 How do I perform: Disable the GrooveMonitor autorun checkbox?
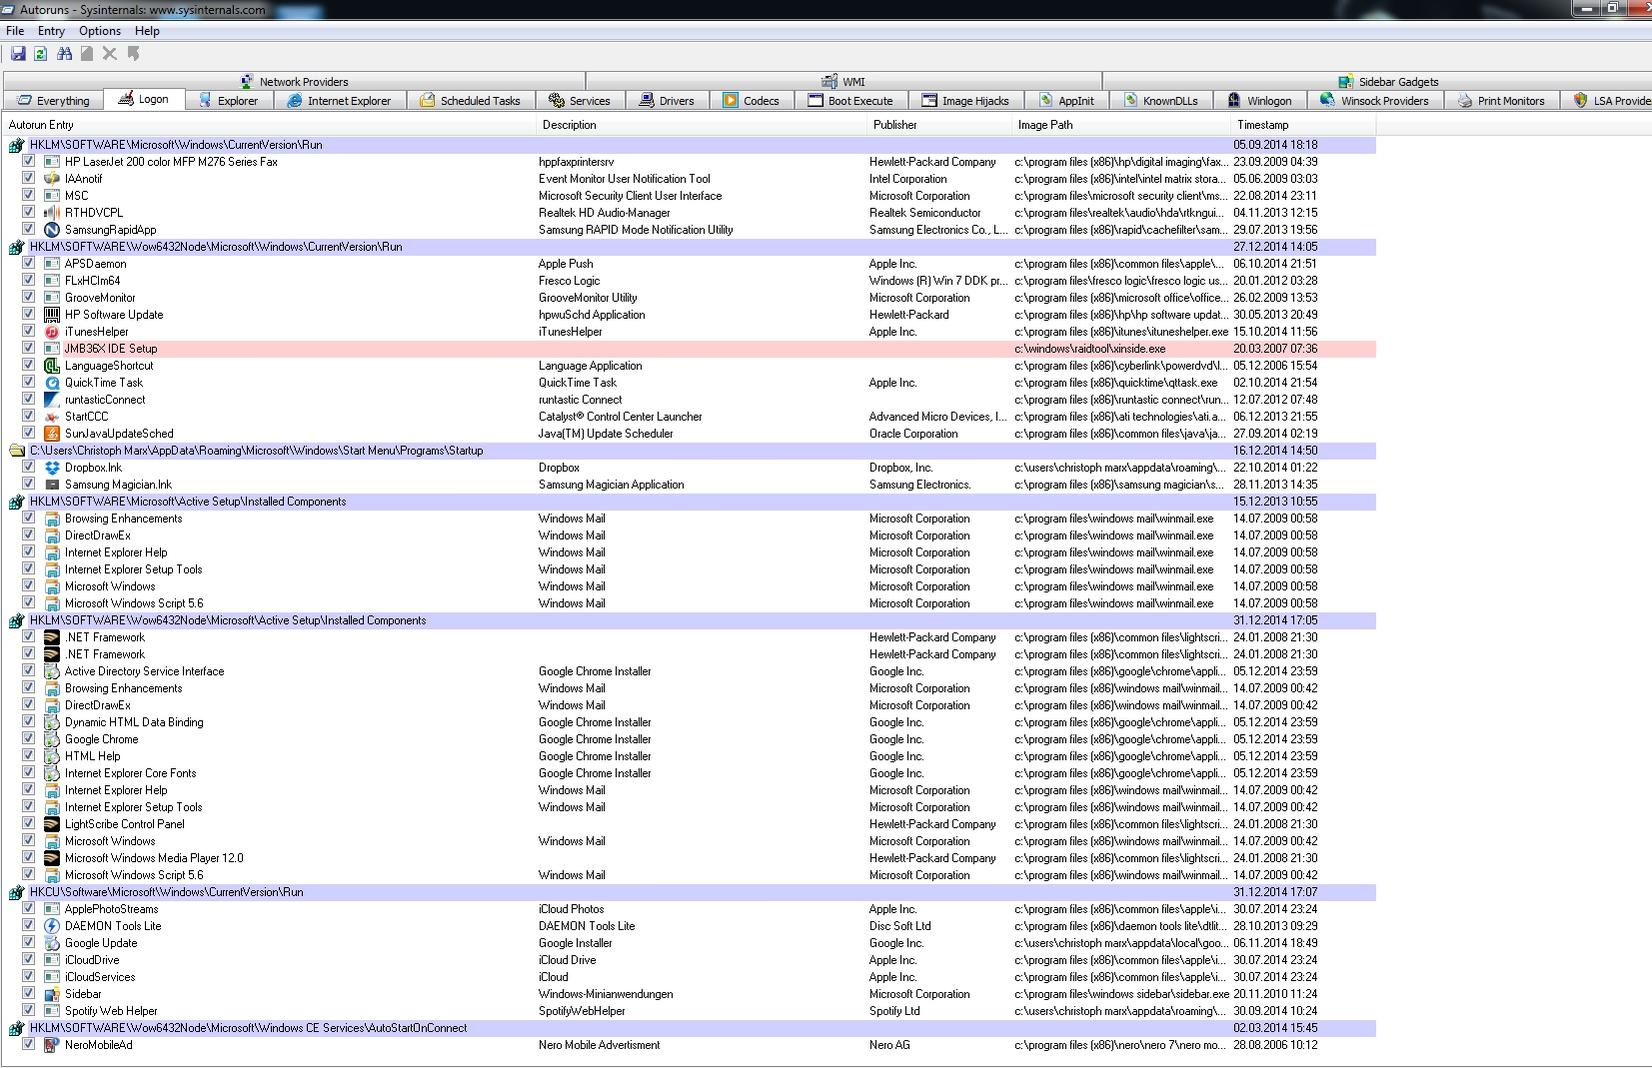coord(28,297)
